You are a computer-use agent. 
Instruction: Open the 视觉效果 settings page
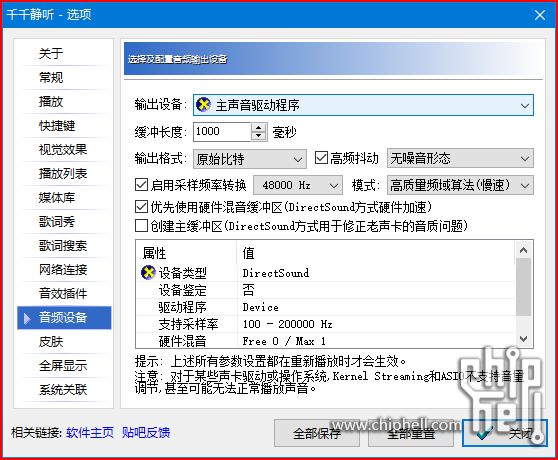pyautogui.click(x=64, y=150)
